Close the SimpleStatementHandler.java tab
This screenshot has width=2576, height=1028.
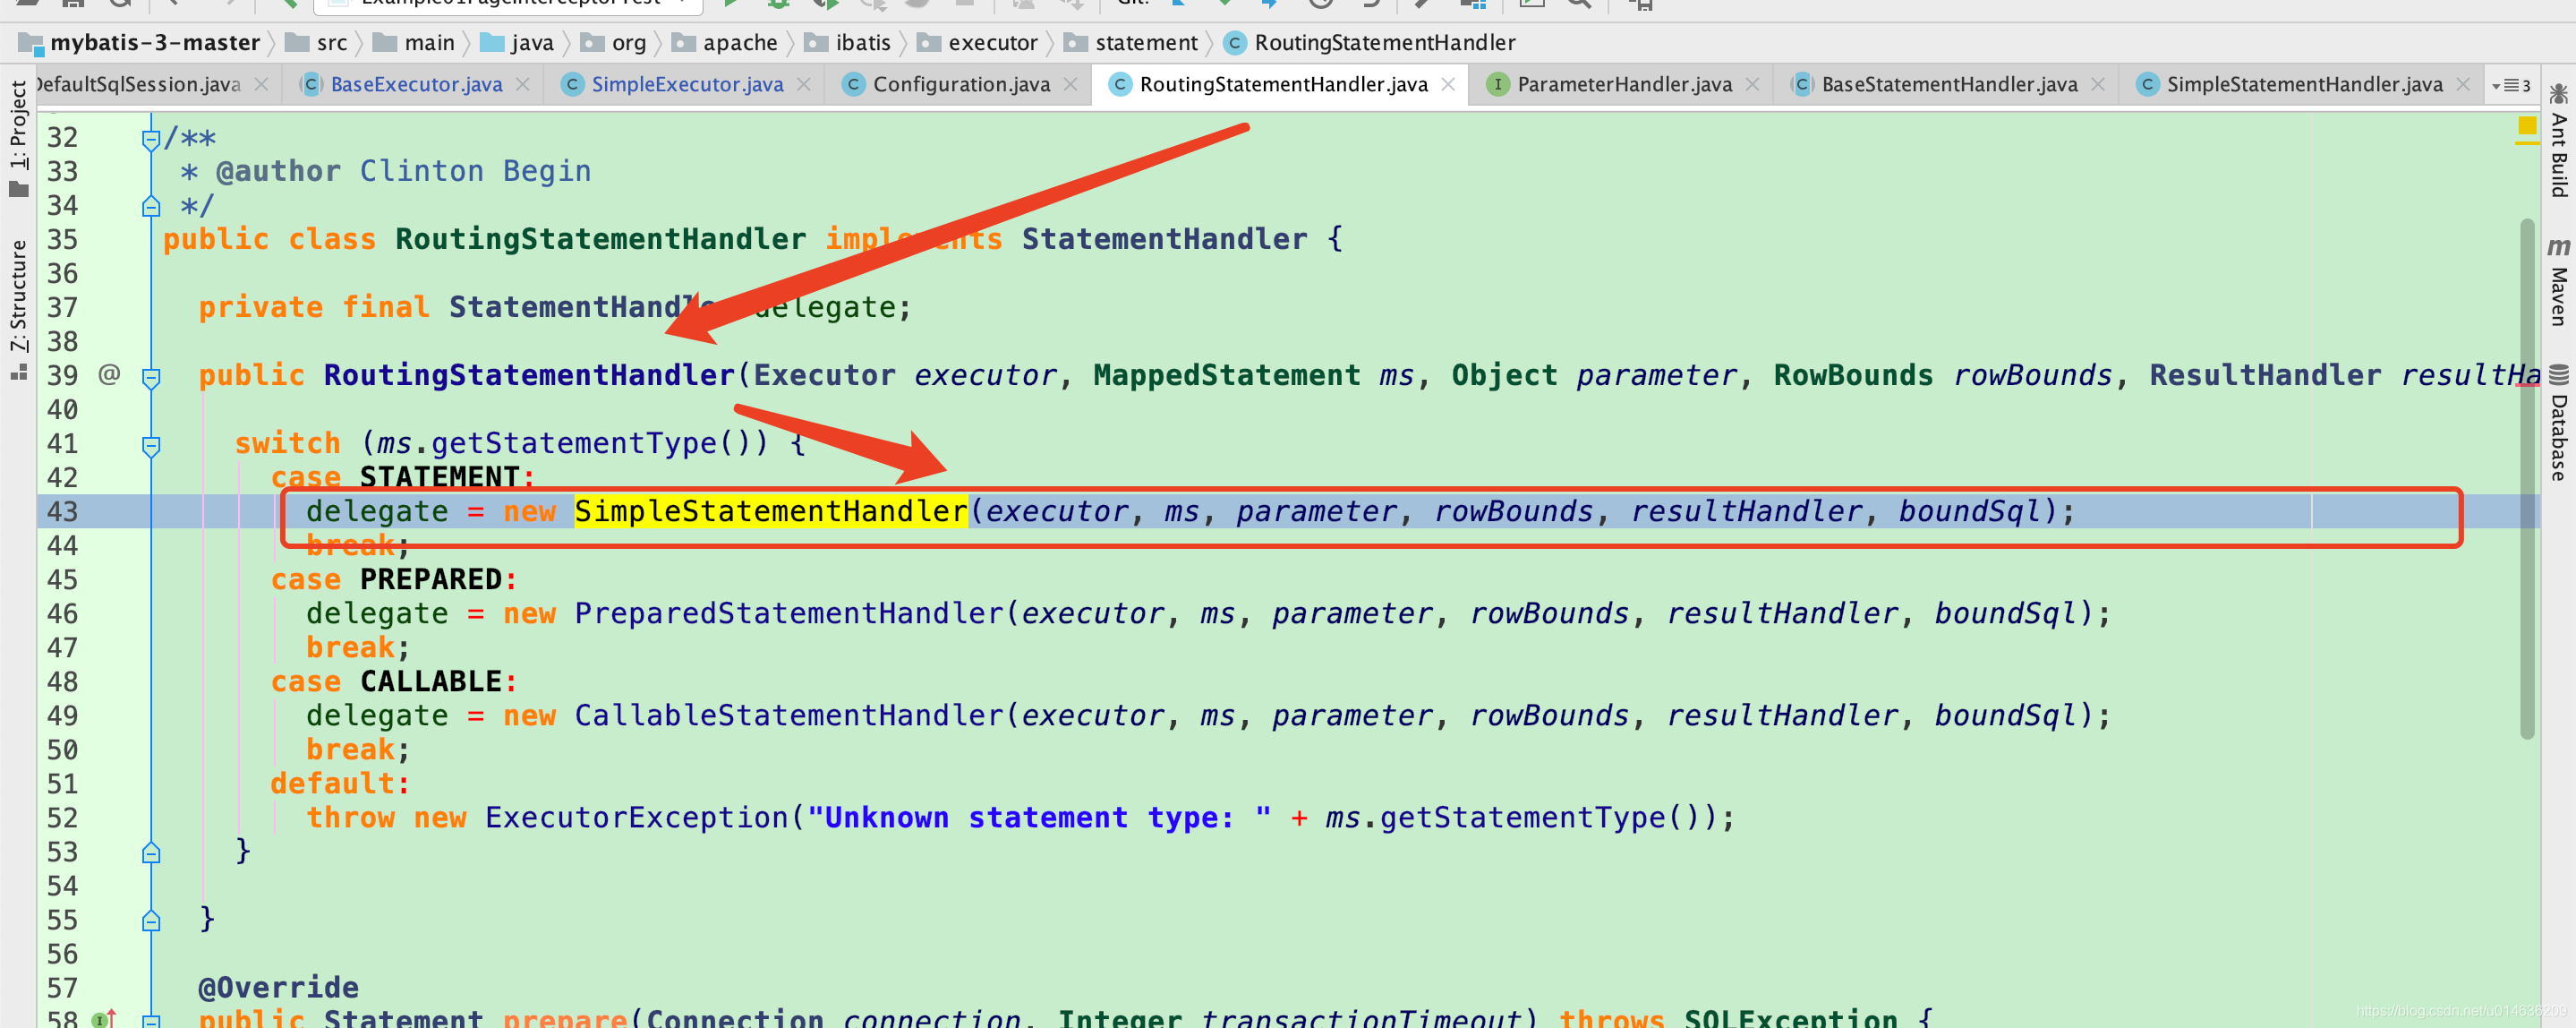click(2463, 85)
